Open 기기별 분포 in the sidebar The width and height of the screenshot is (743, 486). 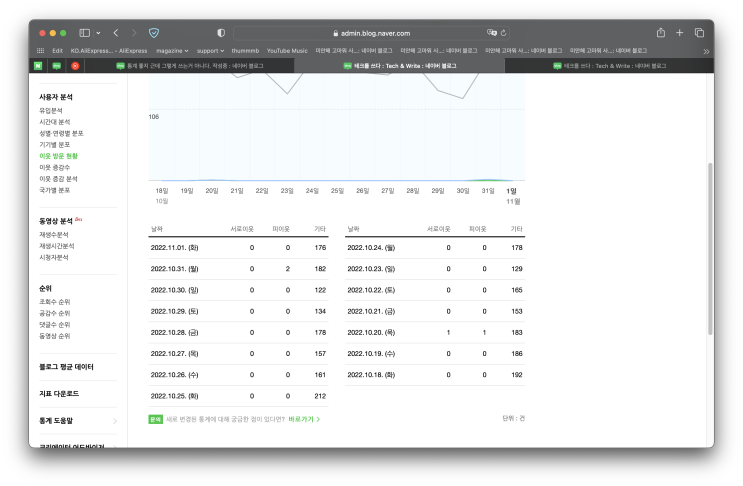[54, 144]
